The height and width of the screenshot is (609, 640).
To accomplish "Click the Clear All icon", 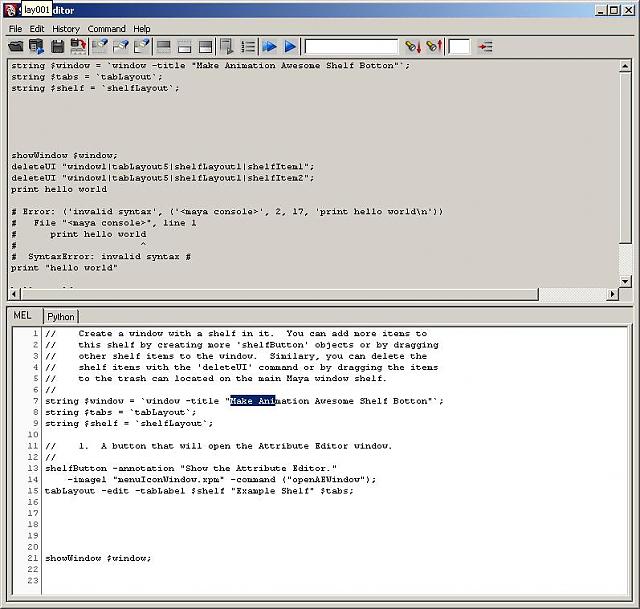I will 141,46.
